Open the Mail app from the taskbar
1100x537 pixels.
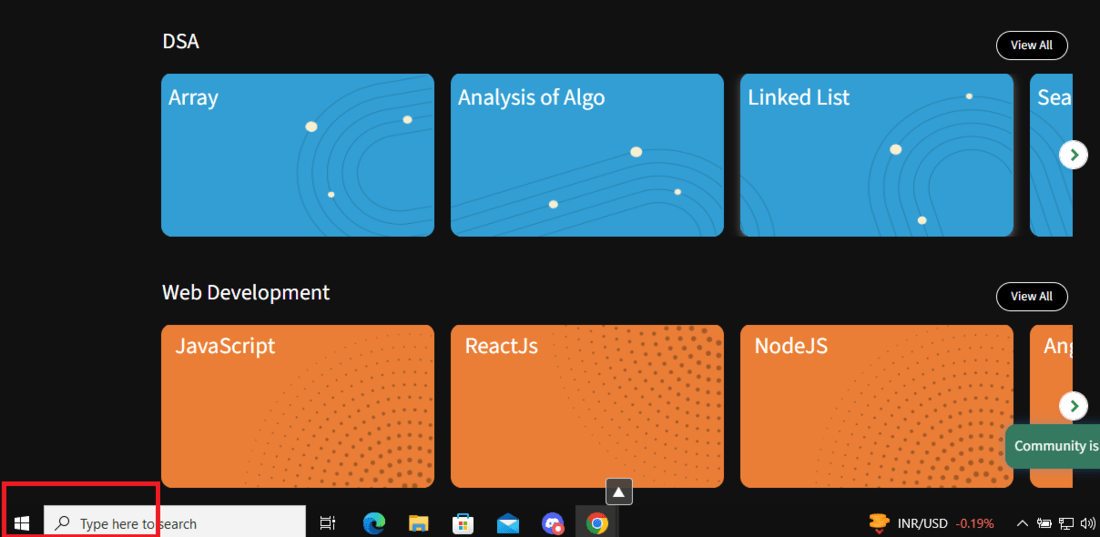pos(508,523)
